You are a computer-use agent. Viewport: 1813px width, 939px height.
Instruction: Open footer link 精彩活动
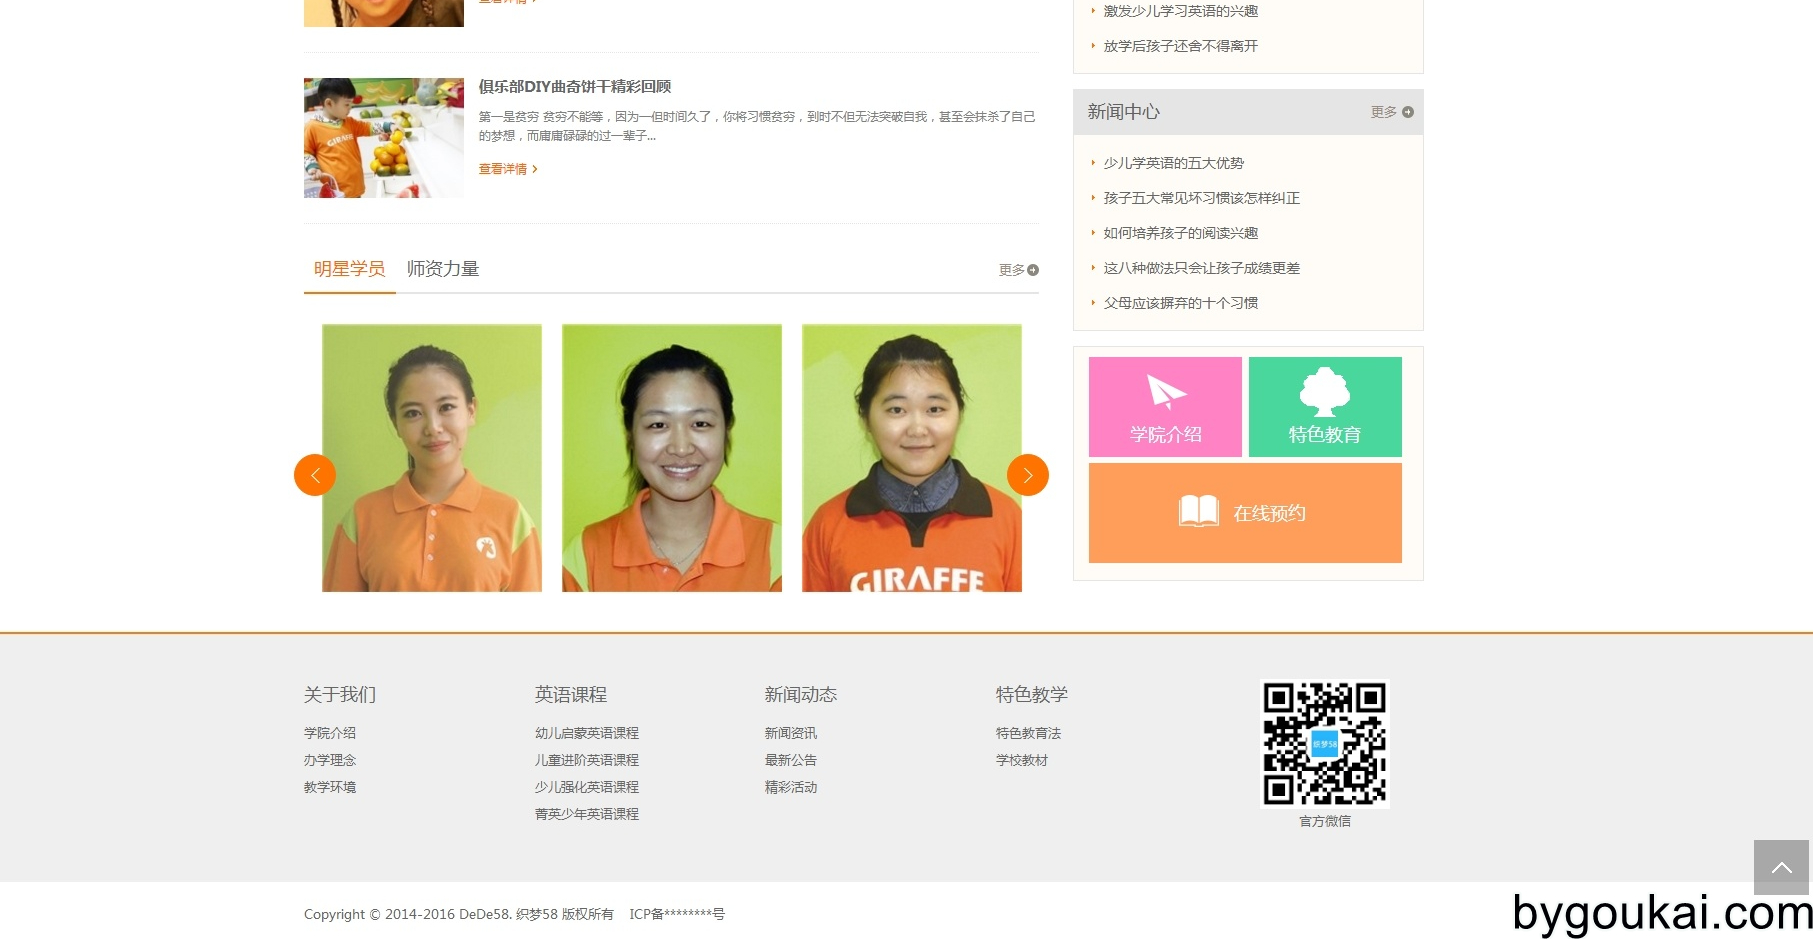tap(791, 787)
